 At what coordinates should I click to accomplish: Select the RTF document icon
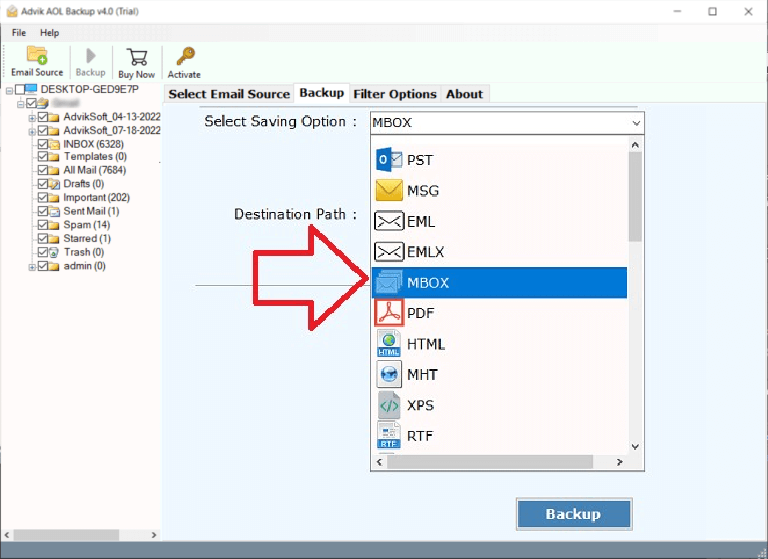(389, 435)
